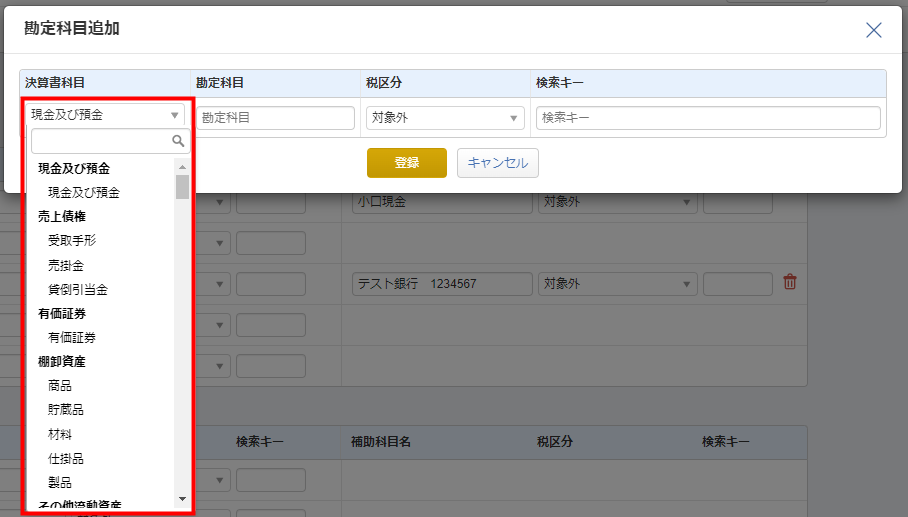Viewport: 908px width, 517px height.
Task: Click the キャンセル button
Action: coord(497,163)
